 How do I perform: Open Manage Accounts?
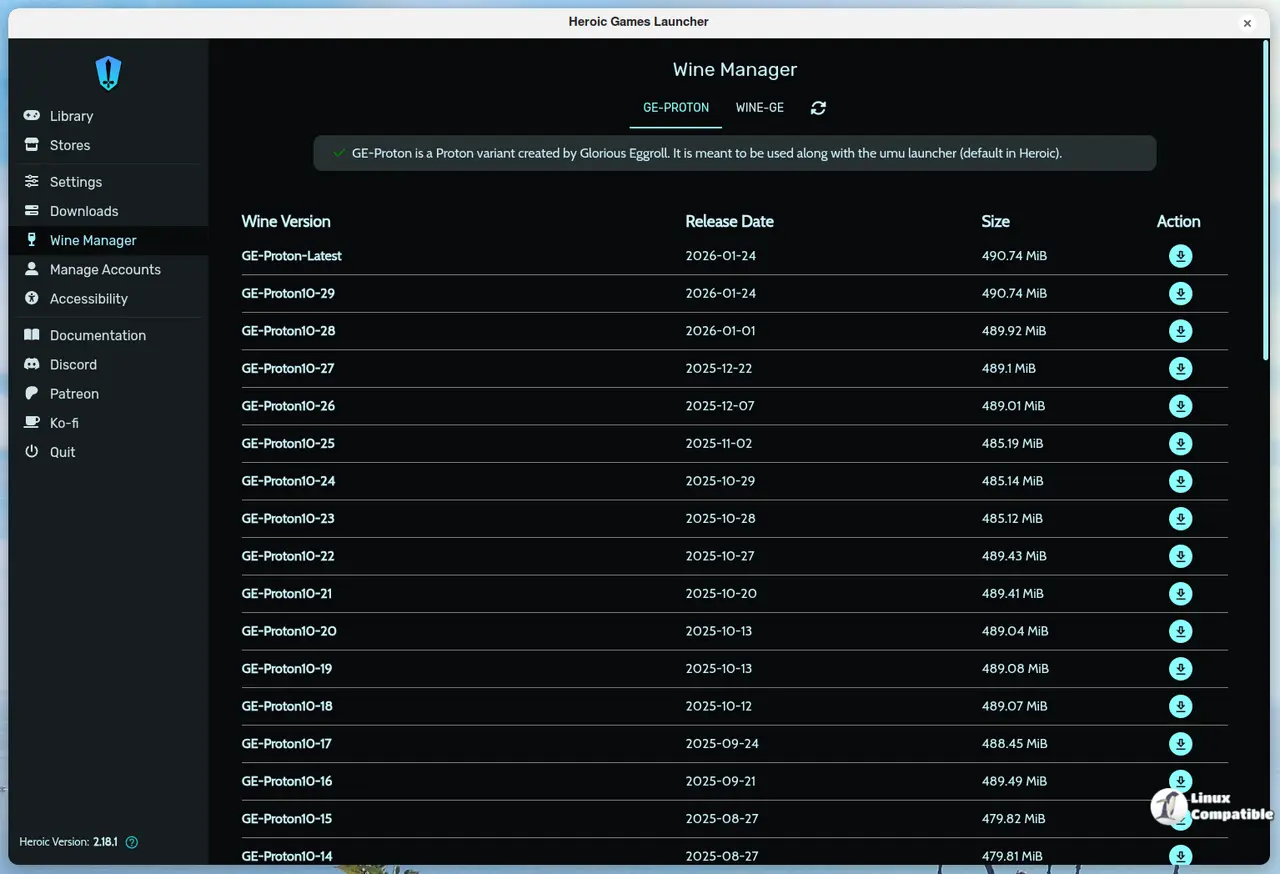(105, 269)
